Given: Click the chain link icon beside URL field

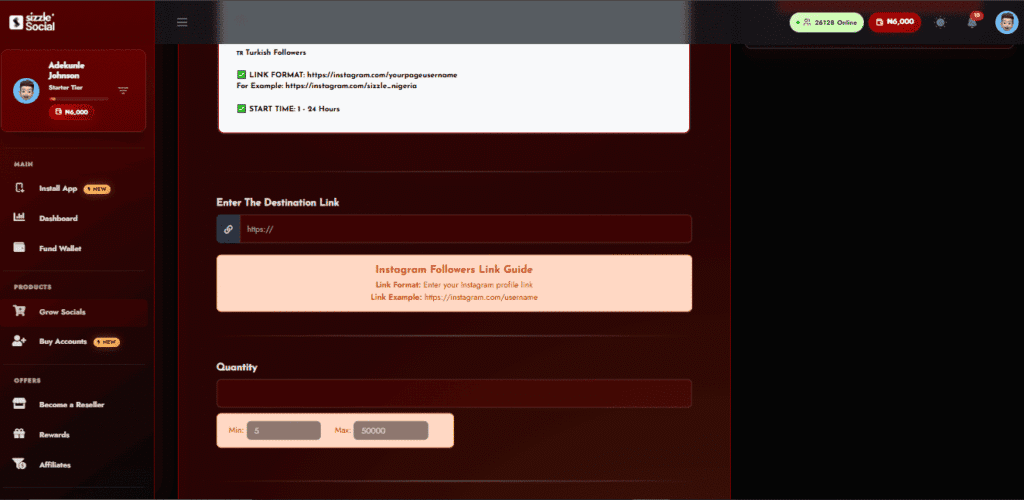Looking at the screenshot, I should tap(229, 229).
